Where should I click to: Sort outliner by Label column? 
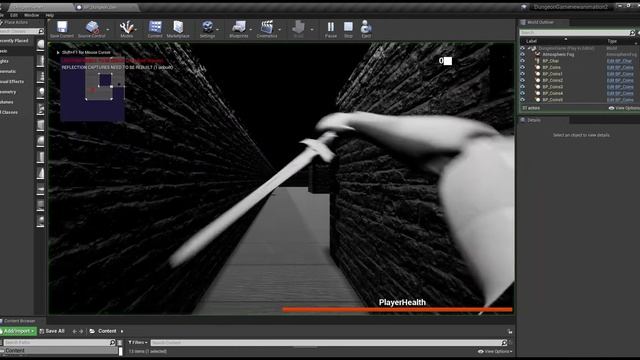click(531, 41)
